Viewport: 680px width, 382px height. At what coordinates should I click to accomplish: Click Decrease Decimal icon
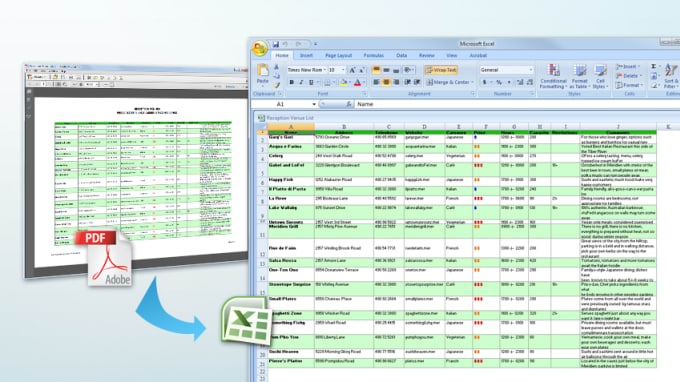click(530, 82)
